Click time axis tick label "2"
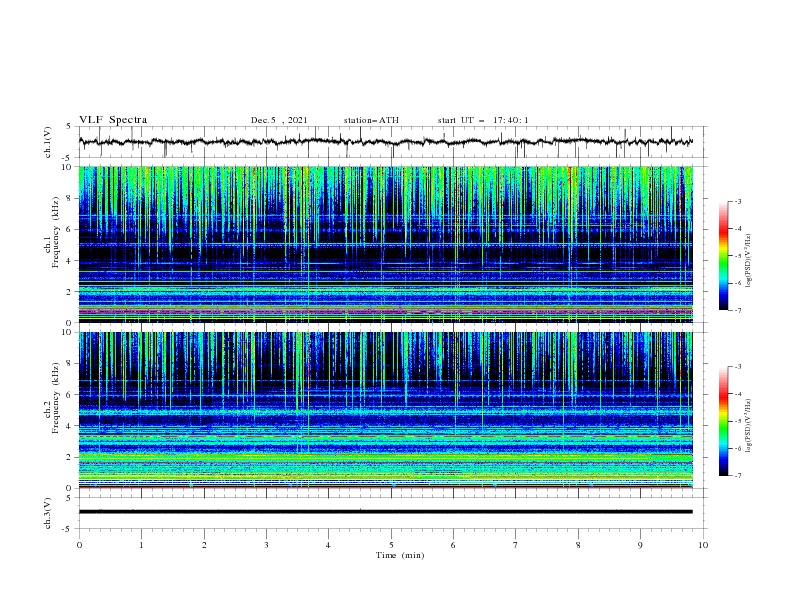Screen dimensions: 792x612 tap(205, 545)
